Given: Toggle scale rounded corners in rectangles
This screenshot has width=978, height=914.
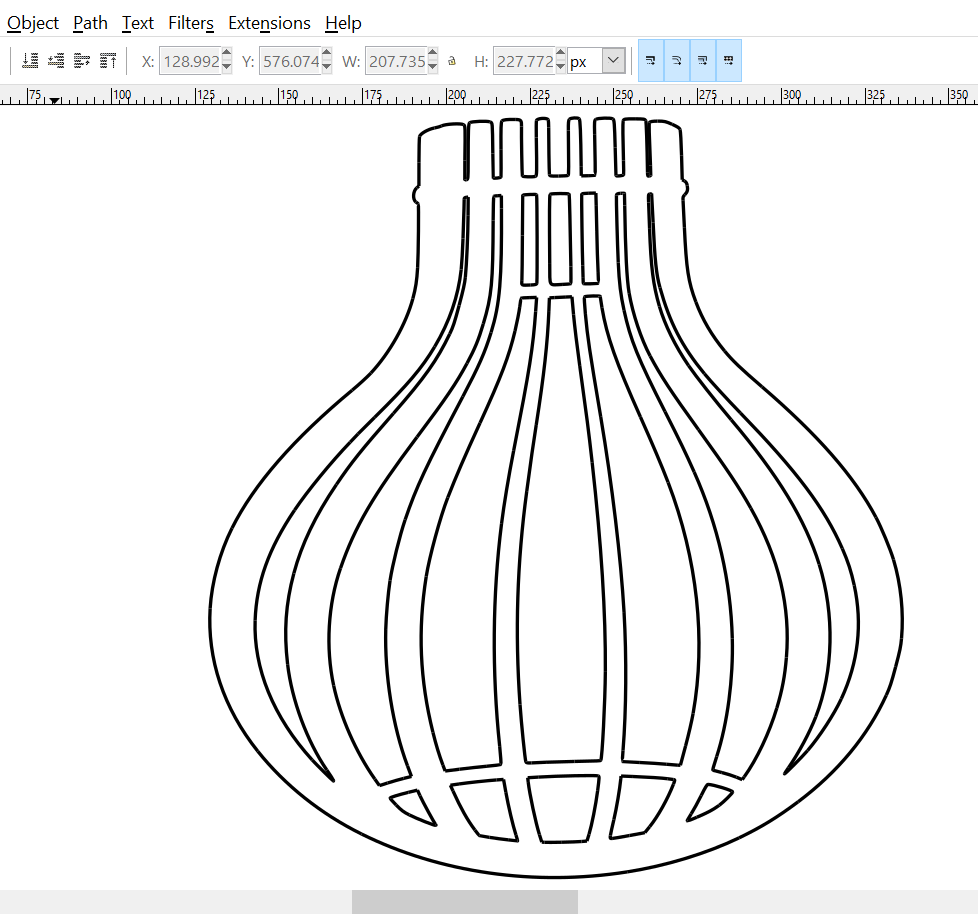Looking at the screenshot, I should (677, 61).
